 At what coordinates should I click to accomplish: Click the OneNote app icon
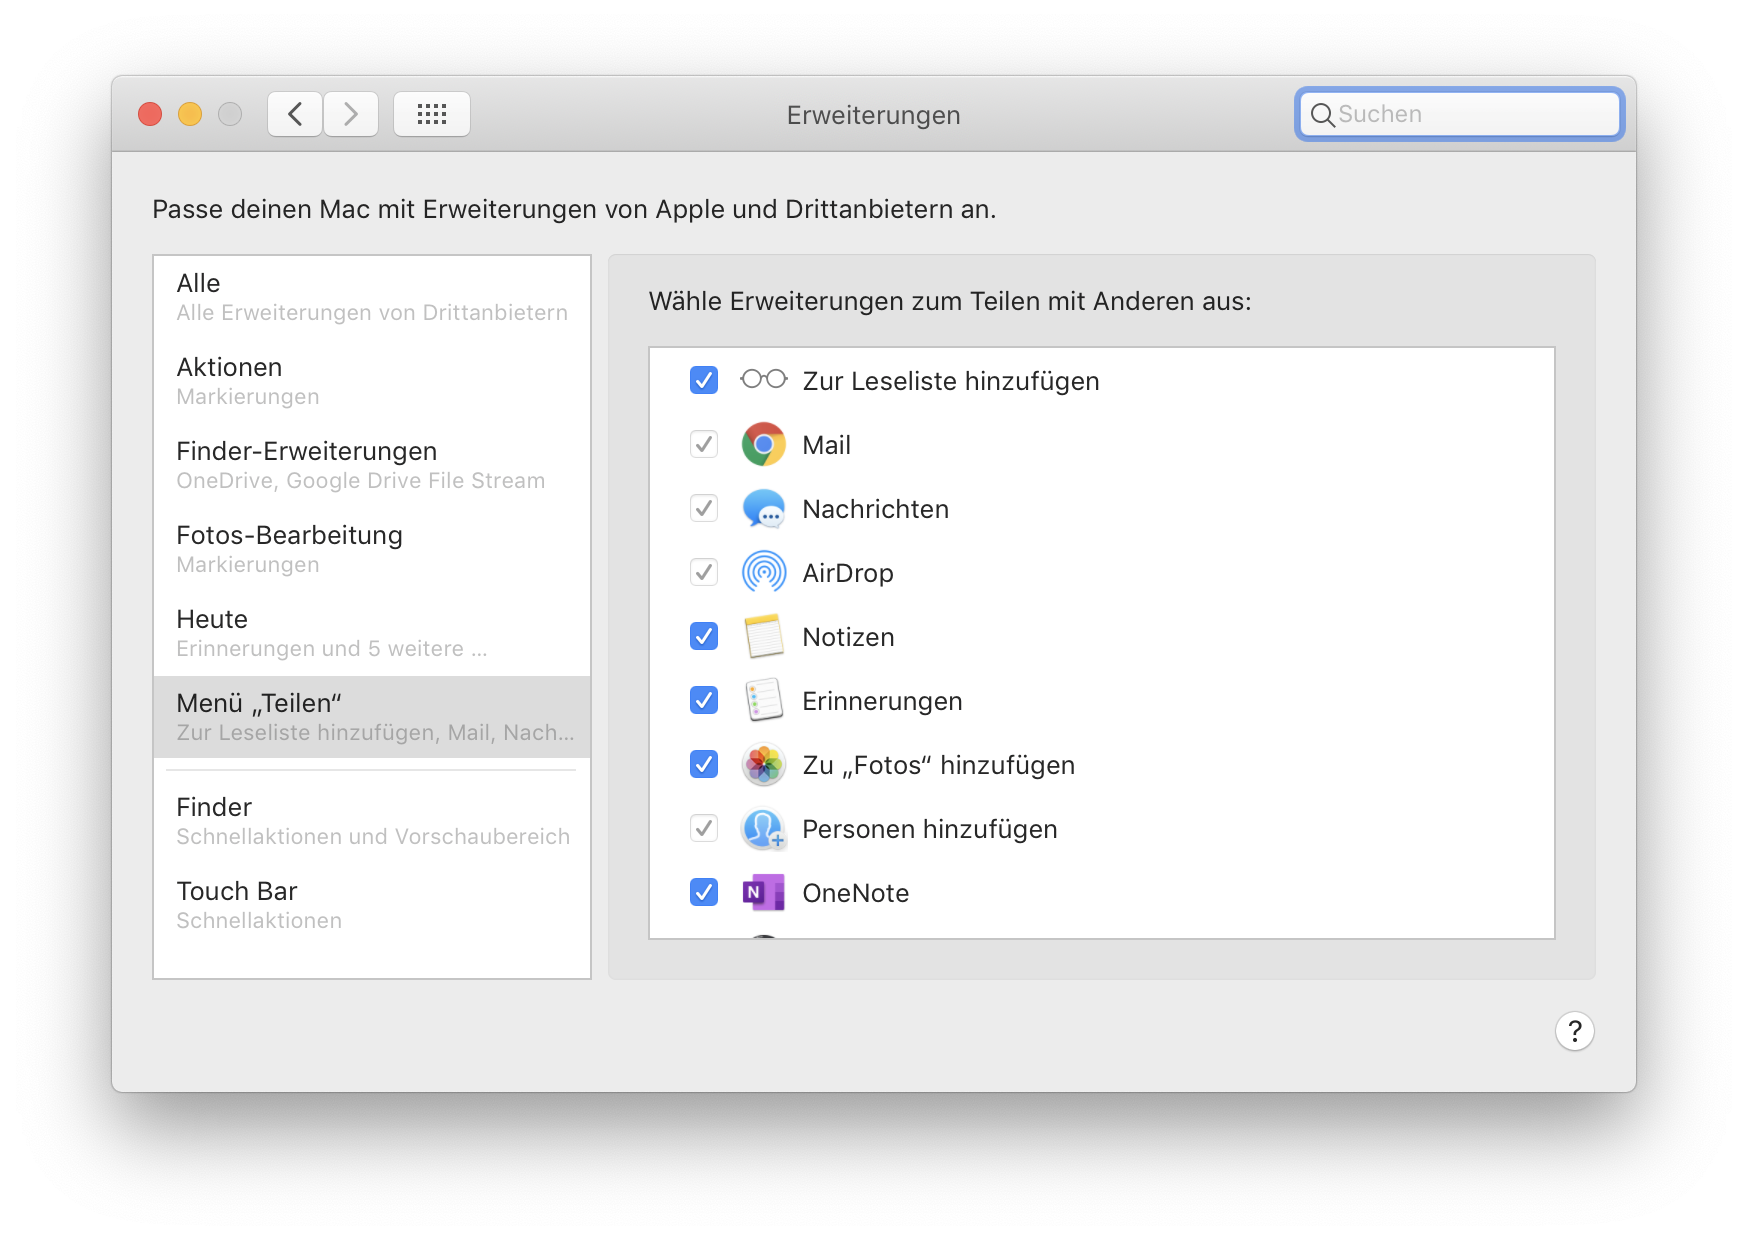(x=763, y=893)
